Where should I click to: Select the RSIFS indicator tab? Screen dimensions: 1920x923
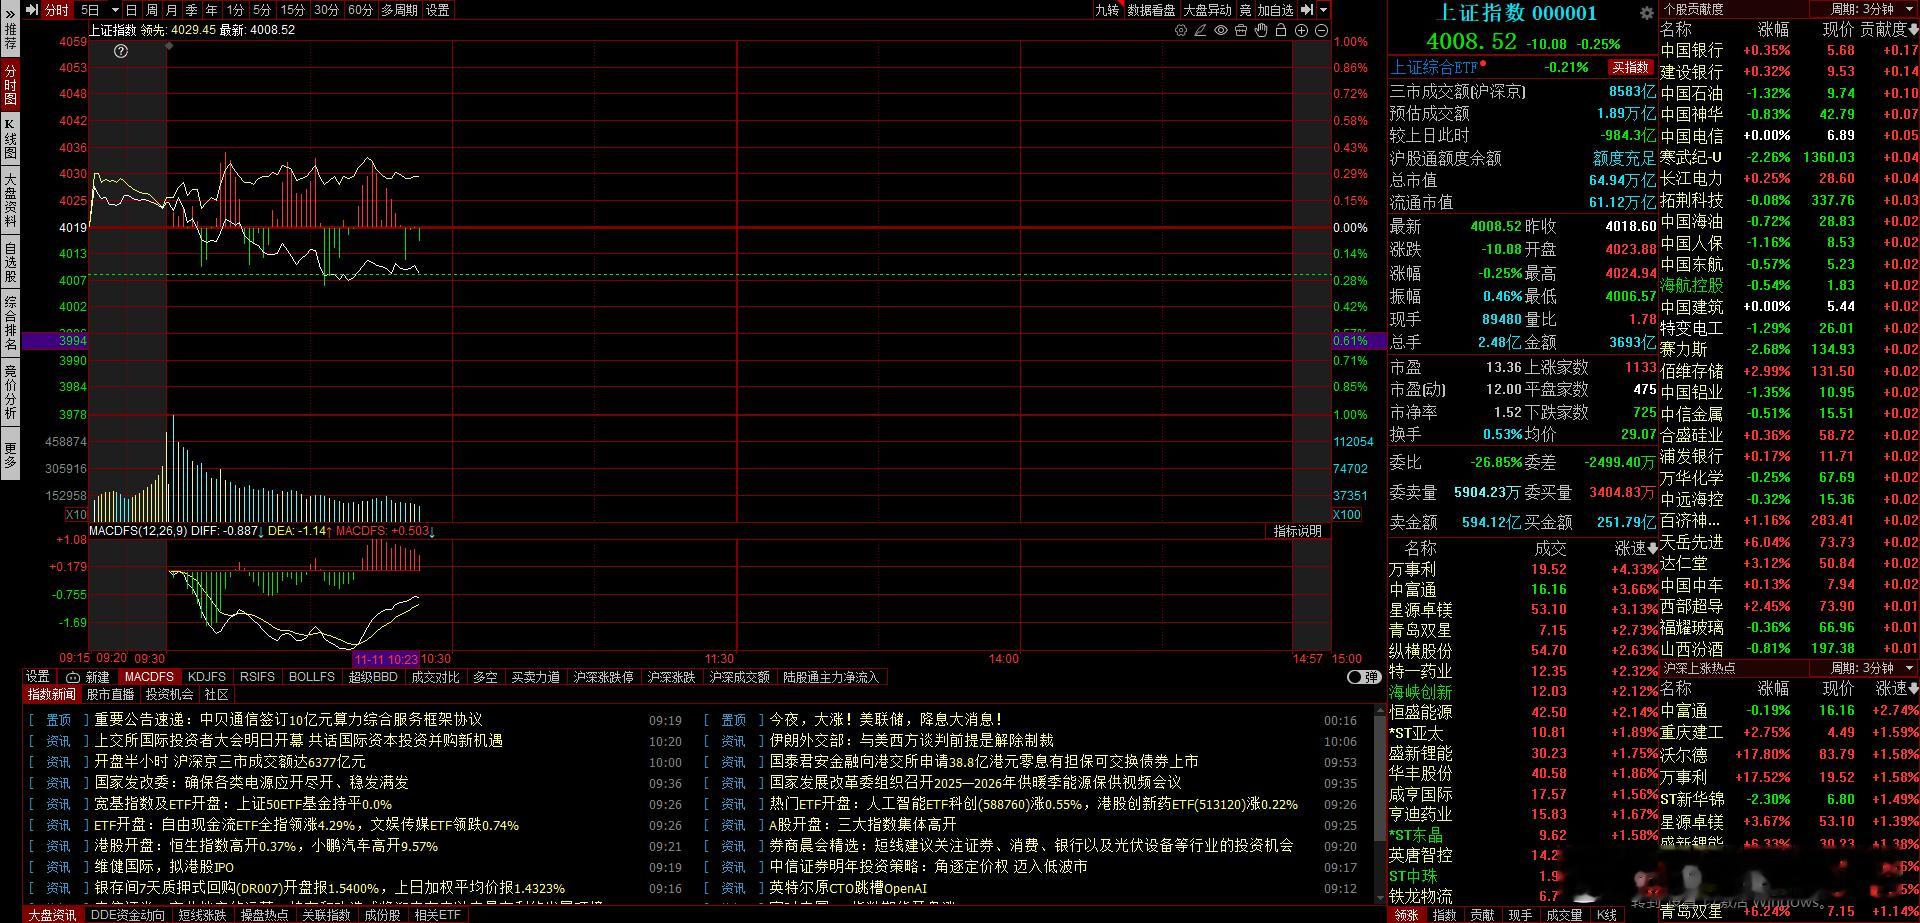coord(257,677)
